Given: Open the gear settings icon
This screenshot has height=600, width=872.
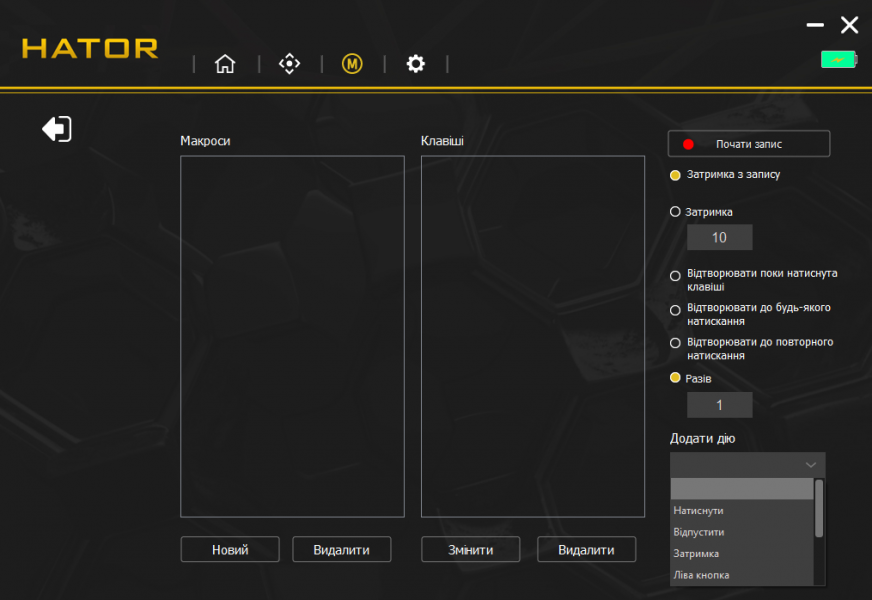Looking at the screenshot, I should pos(415,64).
